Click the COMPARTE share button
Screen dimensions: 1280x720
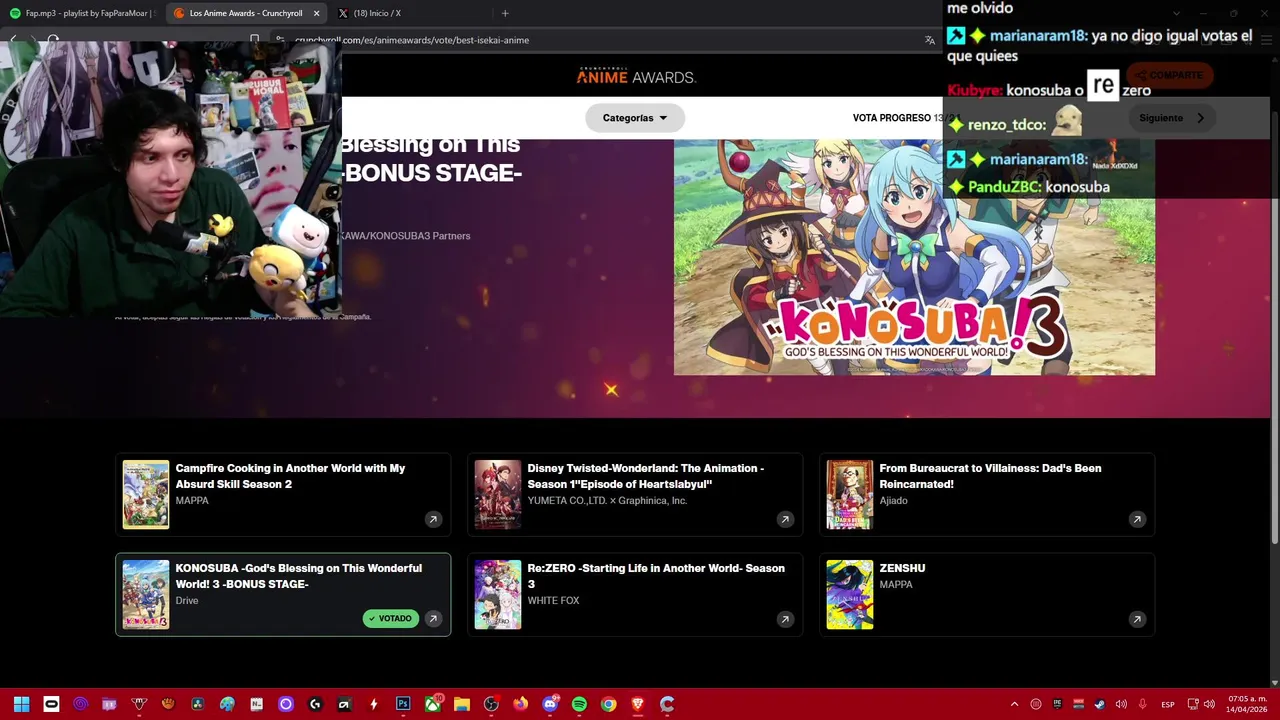[1169, 75]
